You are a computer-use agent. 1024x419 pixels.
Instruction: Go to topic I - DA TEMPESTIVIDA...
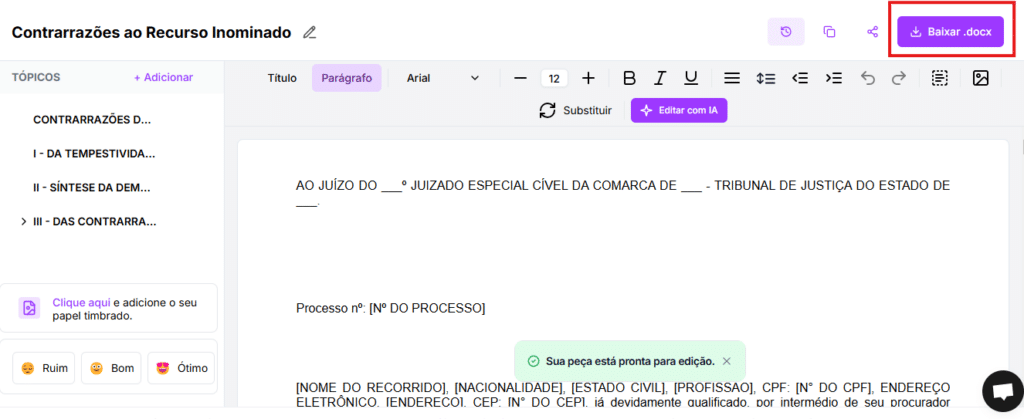[x=94, y=154]
